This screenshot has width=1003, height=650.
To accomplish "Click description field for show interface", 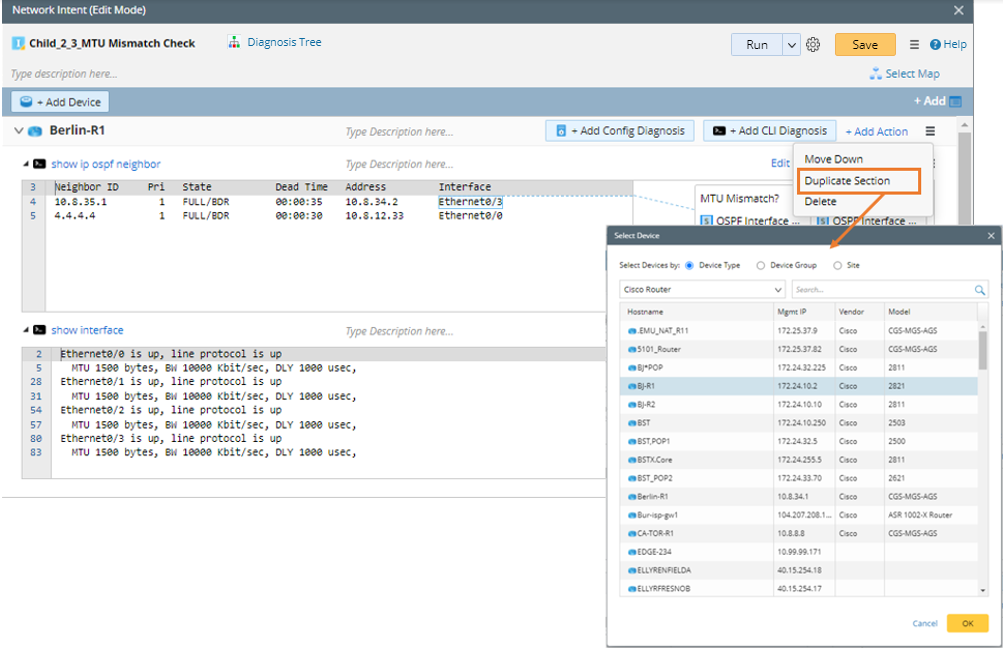I will click(x=399, y=331).
